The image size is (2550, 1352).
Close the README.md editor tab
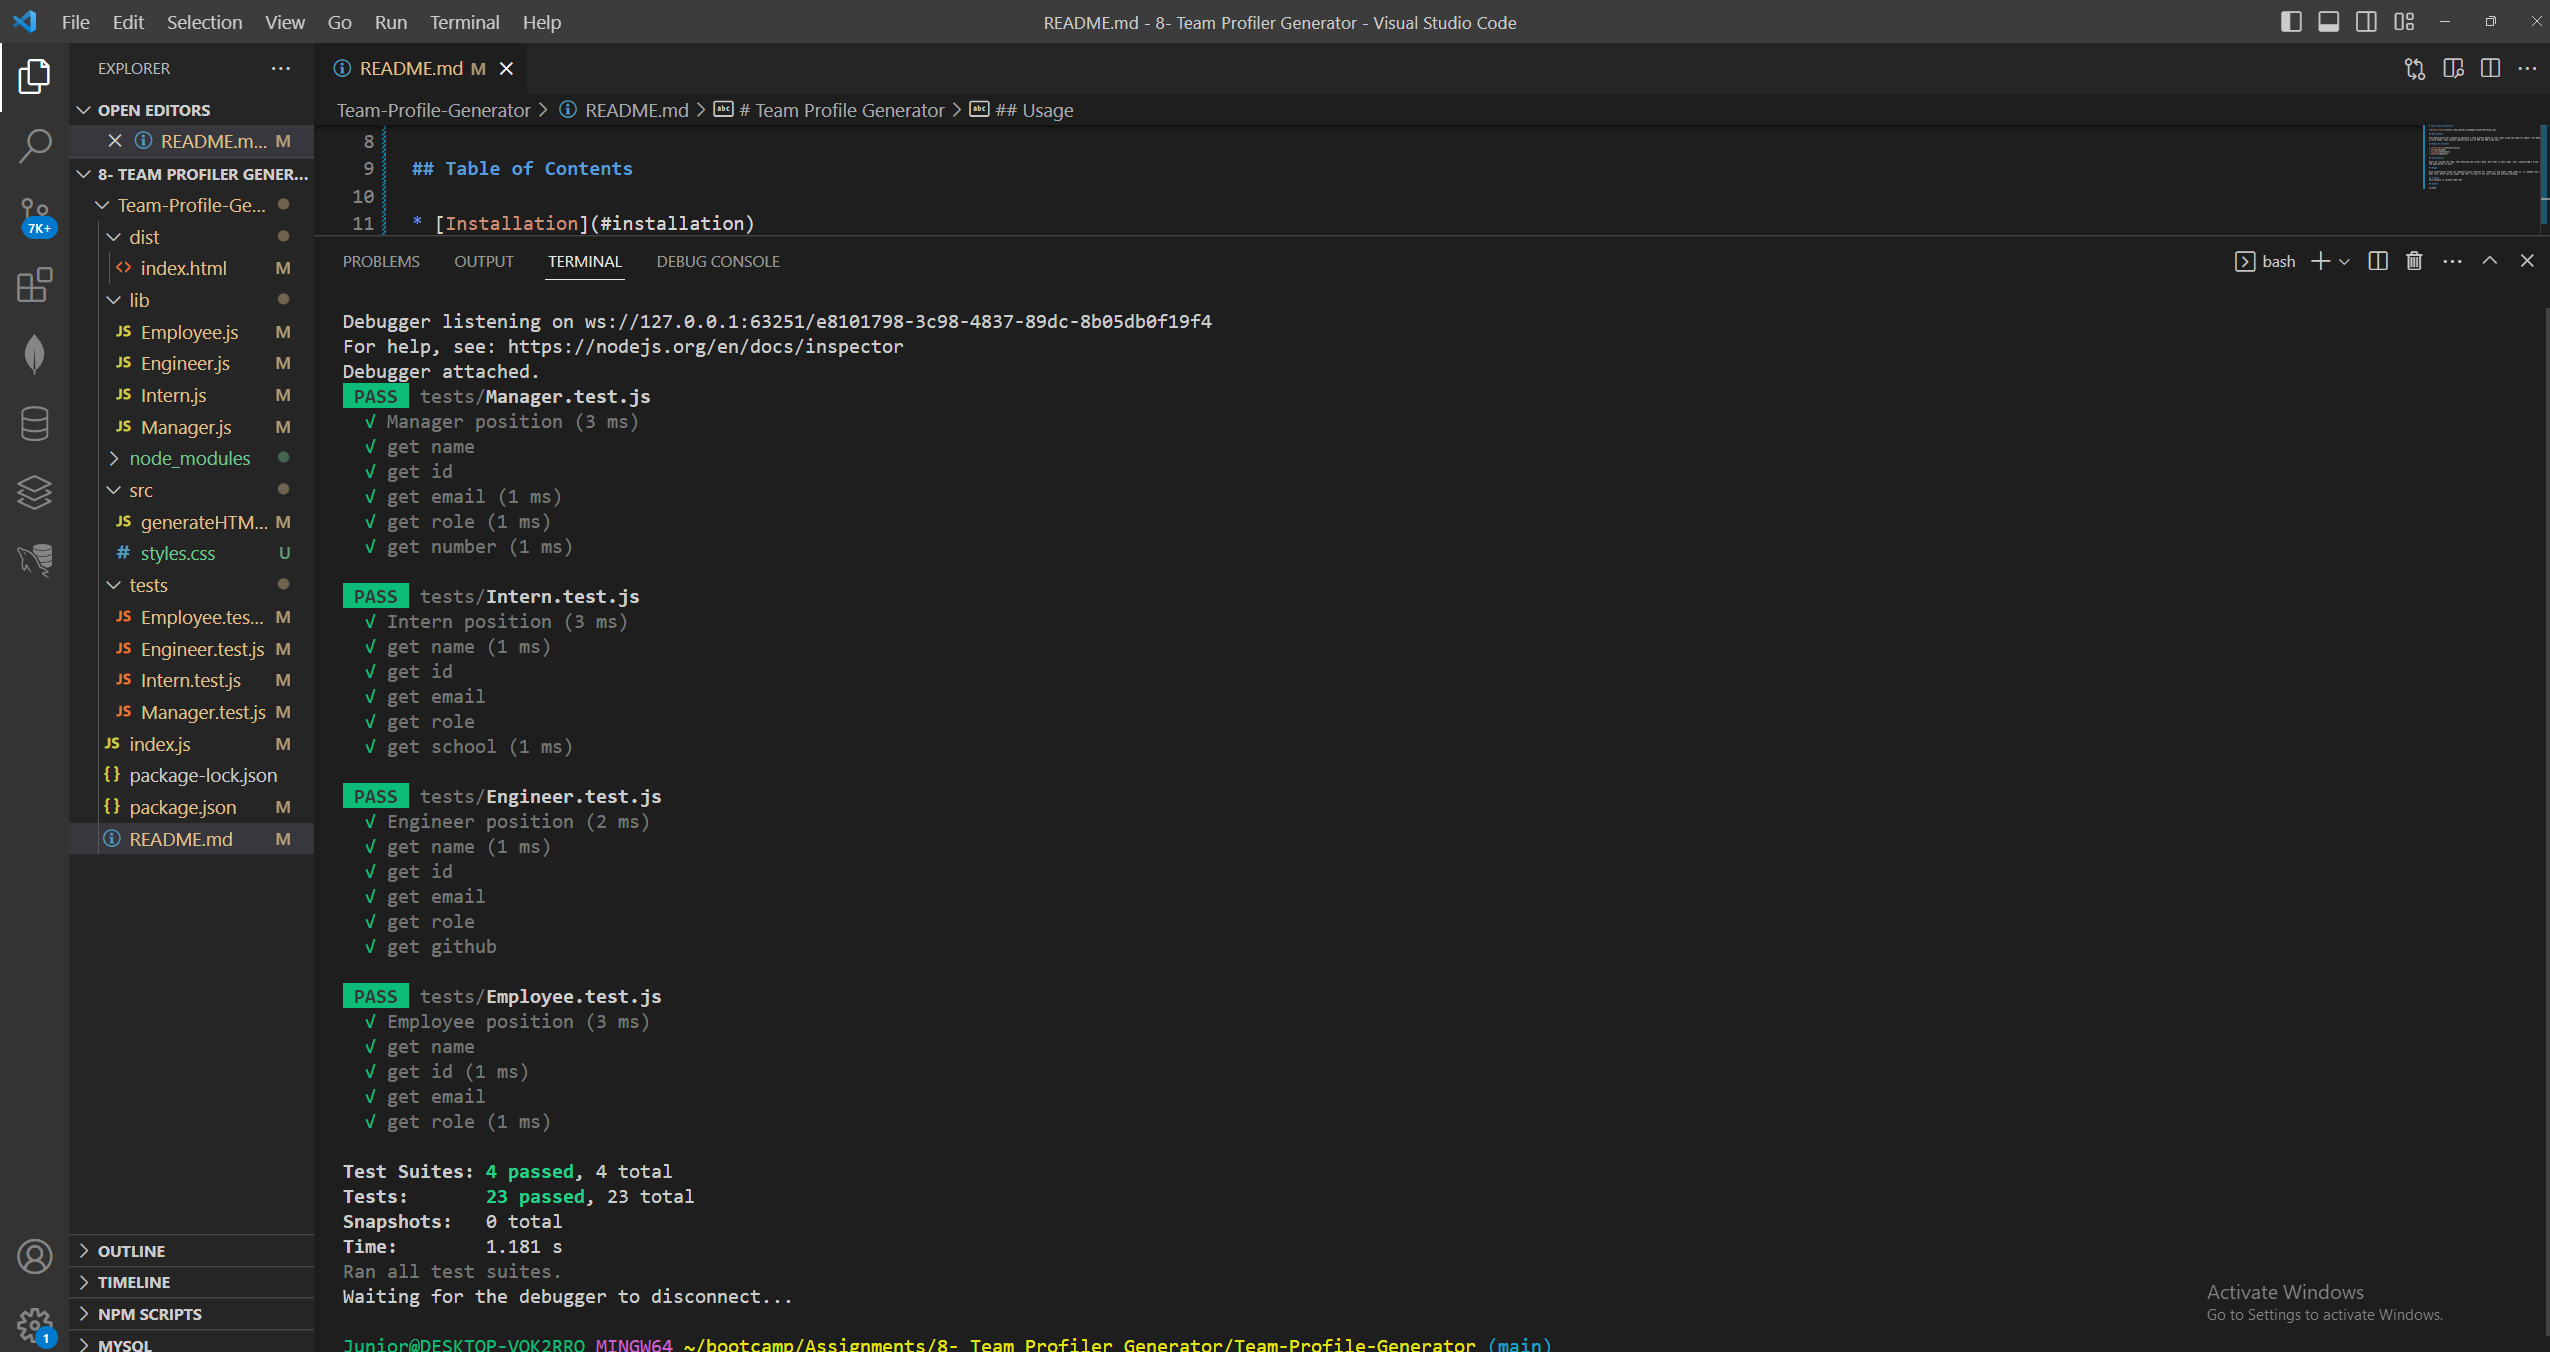[x=506, y=68]
